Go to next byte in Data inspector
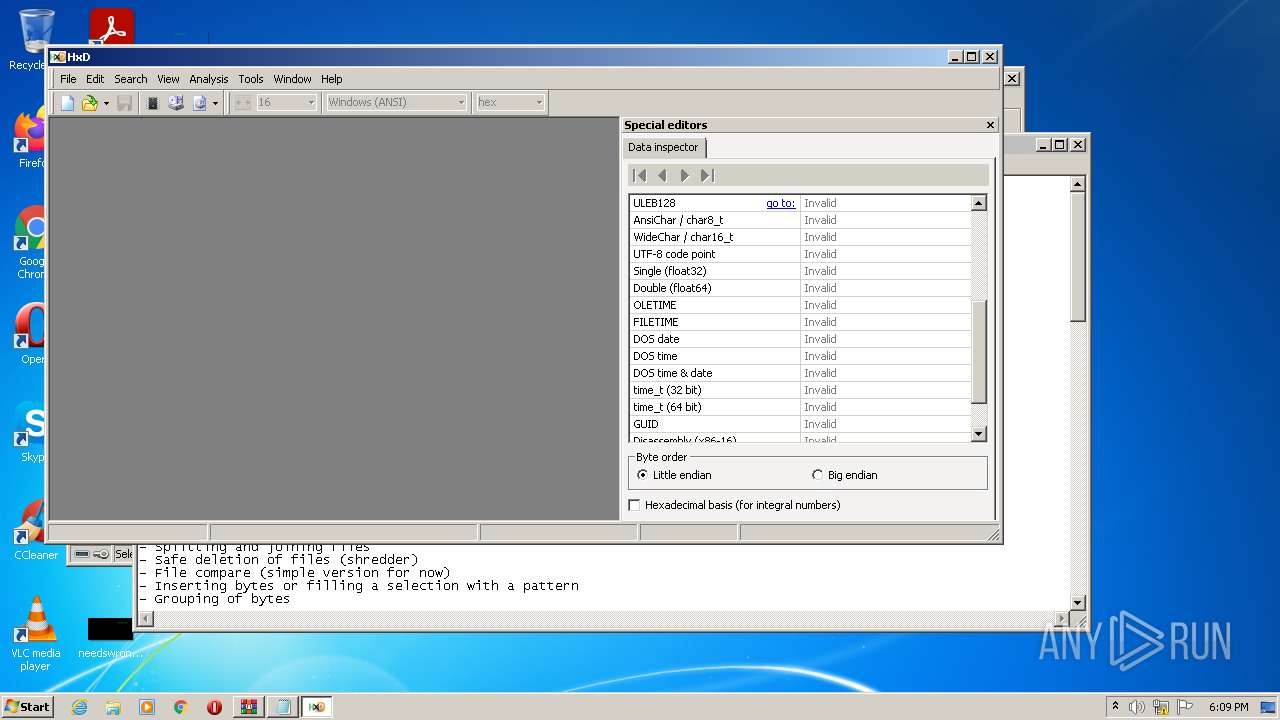Viewport: 1280px width, 720px height. pos(685,176)
